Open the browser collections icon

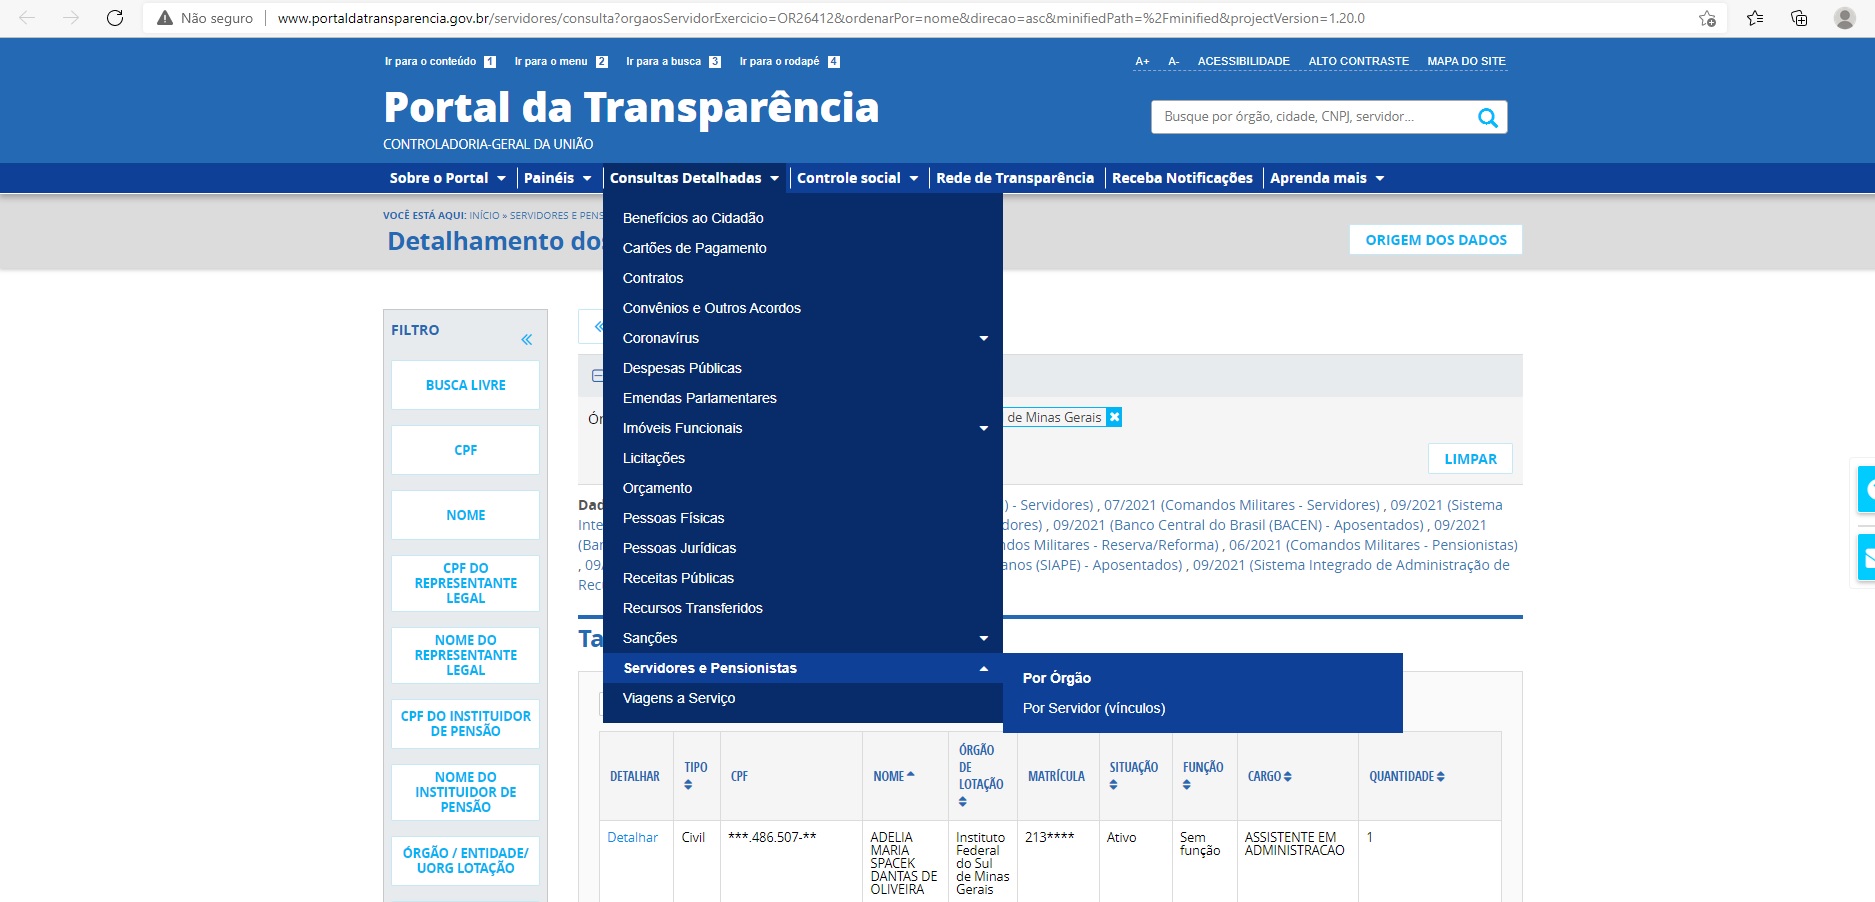tap(1798, 18)
